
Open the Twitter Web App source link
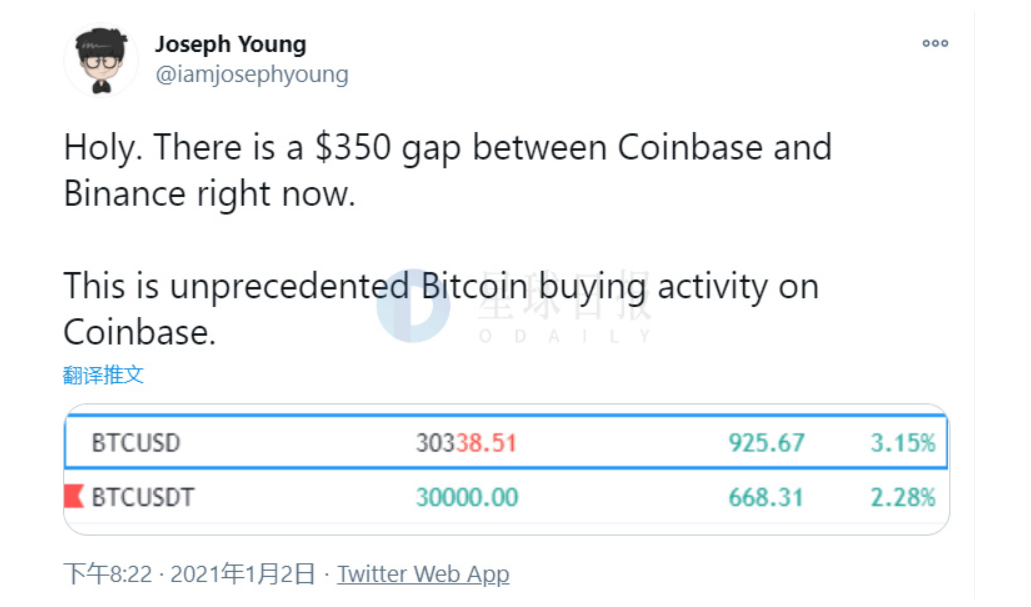point(423,574)
